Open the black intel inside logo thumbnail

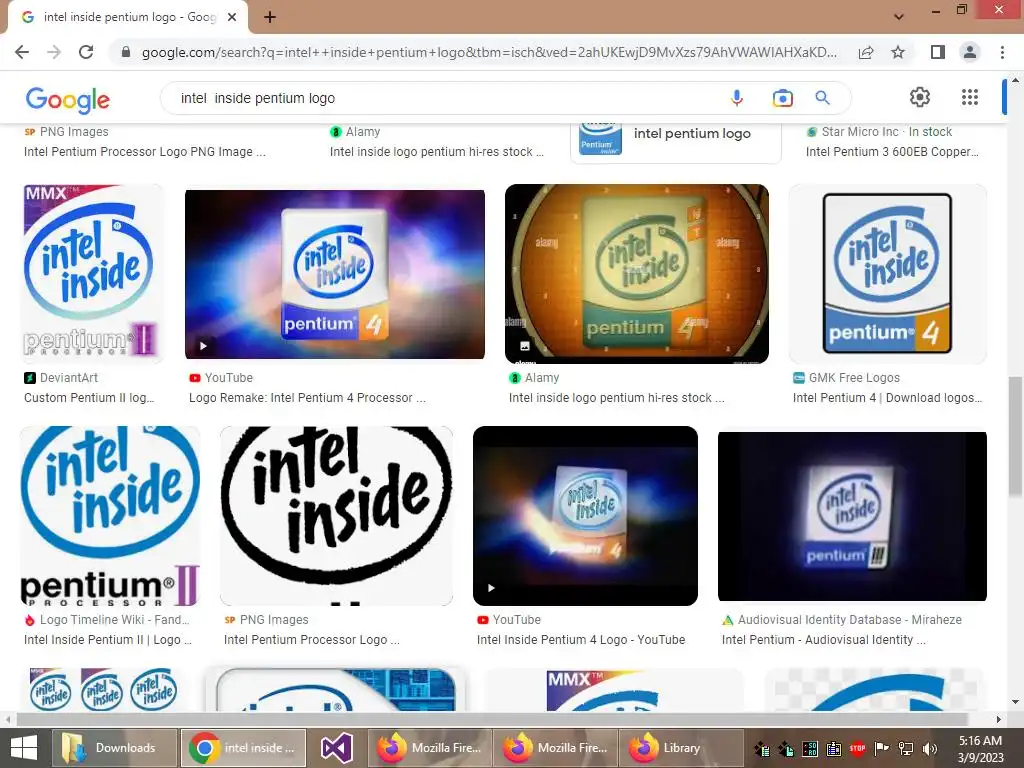coord(336,516)
